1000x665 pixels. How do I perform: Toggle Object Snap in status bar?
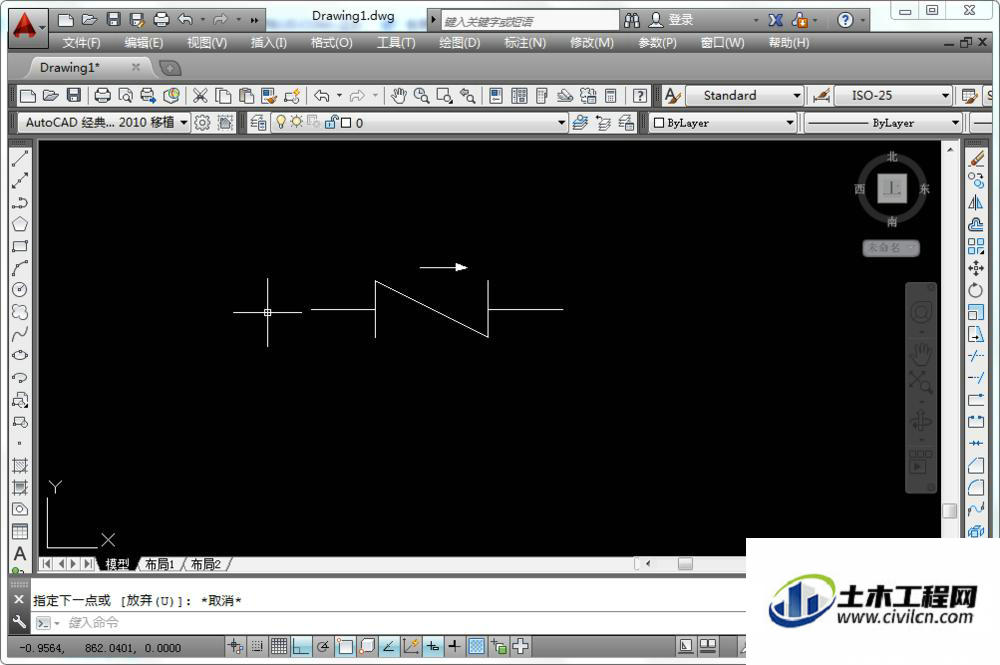[345, 647]
